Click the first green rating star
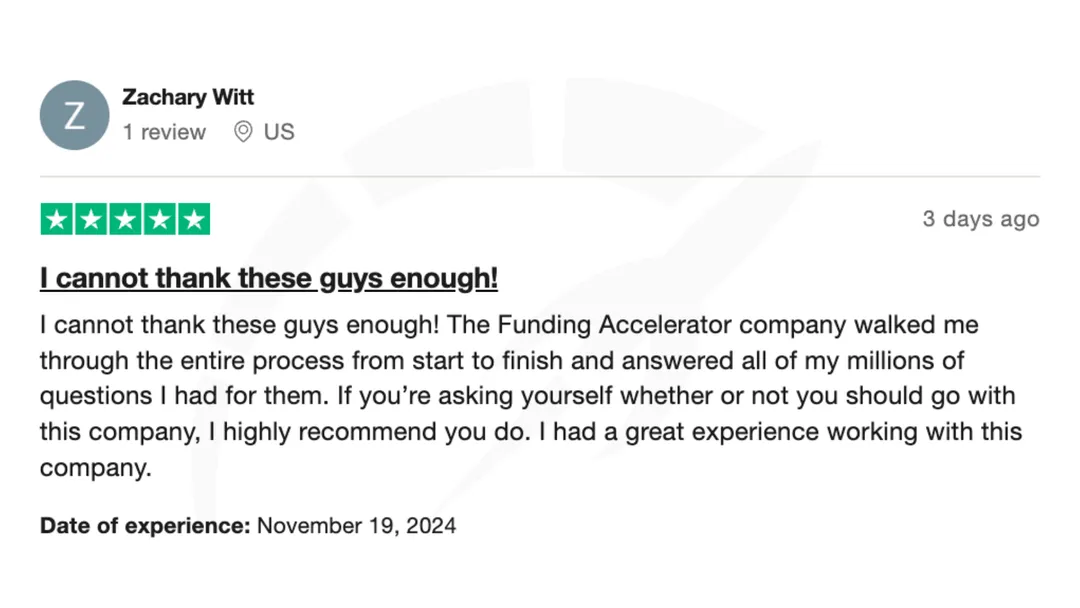 [x=56, y=220]
